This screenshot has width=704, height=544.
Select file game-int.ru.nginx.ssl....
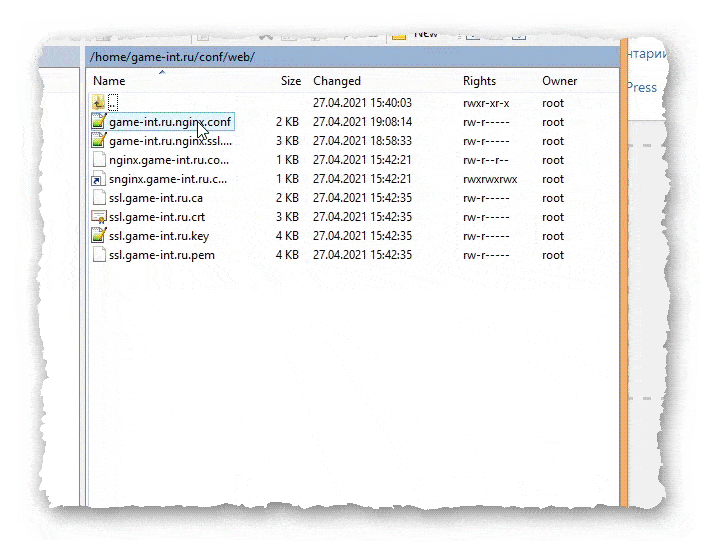pyautogui.click(x=170, y=141)
